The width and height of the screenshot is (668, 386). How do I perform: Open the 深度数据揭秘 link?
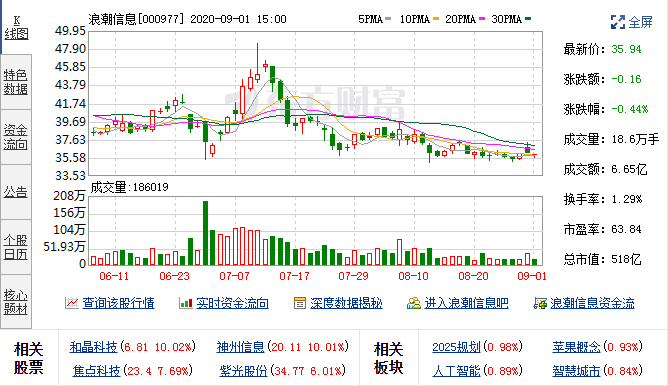coord(346,303)
